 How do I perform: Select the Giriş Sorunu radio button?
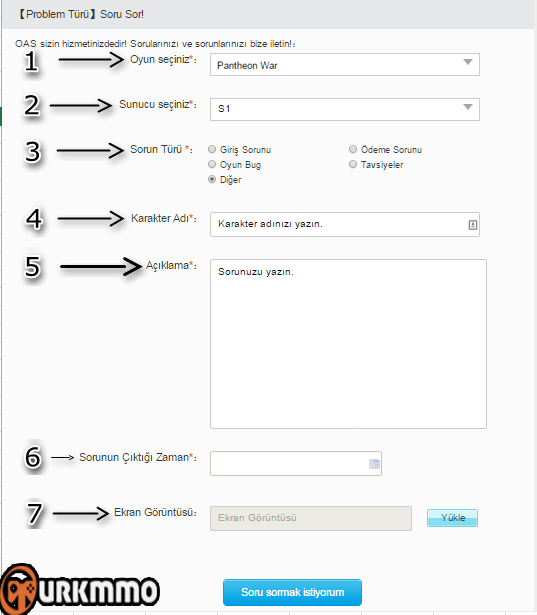tap(212, 149)
